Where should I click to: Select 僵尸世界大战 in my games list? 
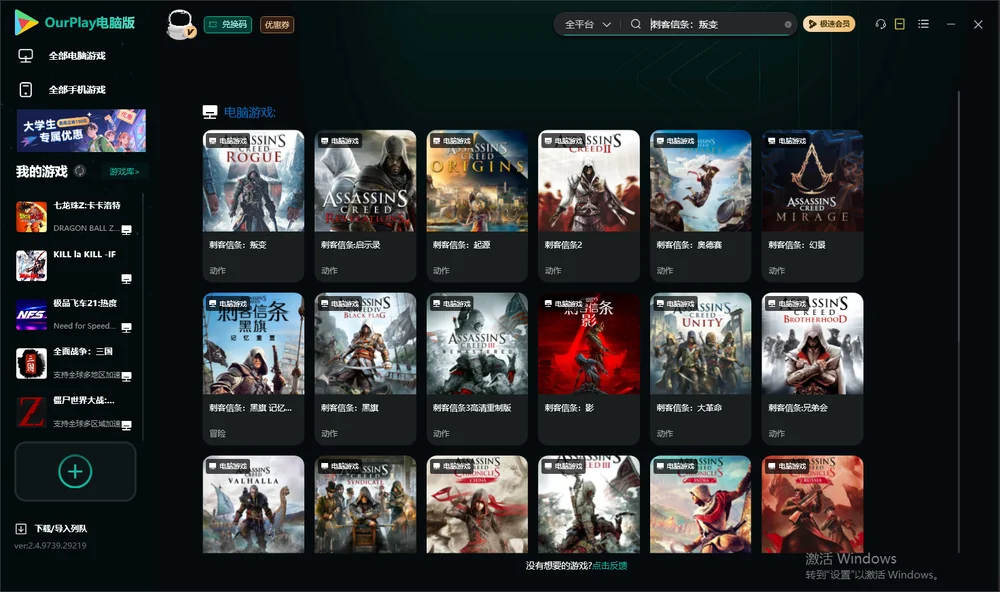75,412
